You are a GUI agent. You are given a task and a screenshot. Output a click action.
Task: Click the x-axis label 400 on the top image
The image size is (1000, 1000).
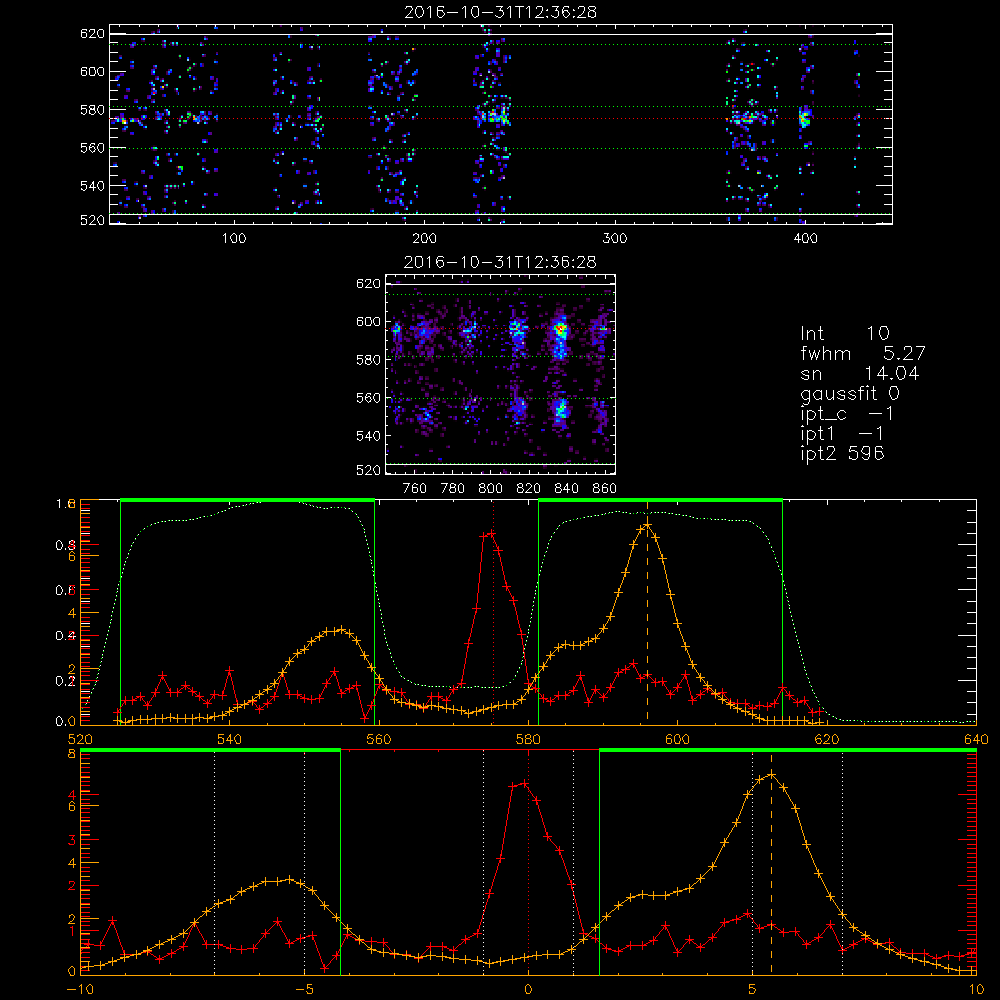pyautogui.click(x=805, y=239)
